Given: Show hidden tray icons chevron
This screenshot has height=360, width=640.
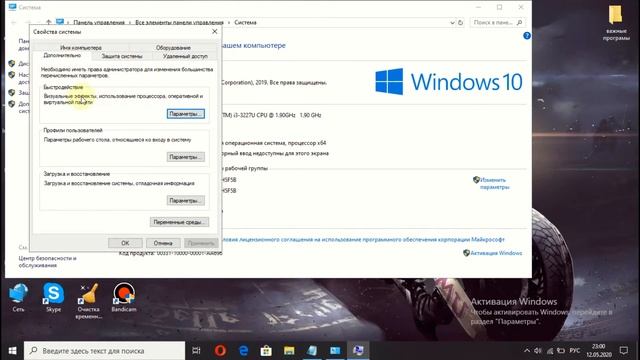Looking at the screenshot, I should pos(527,351).
